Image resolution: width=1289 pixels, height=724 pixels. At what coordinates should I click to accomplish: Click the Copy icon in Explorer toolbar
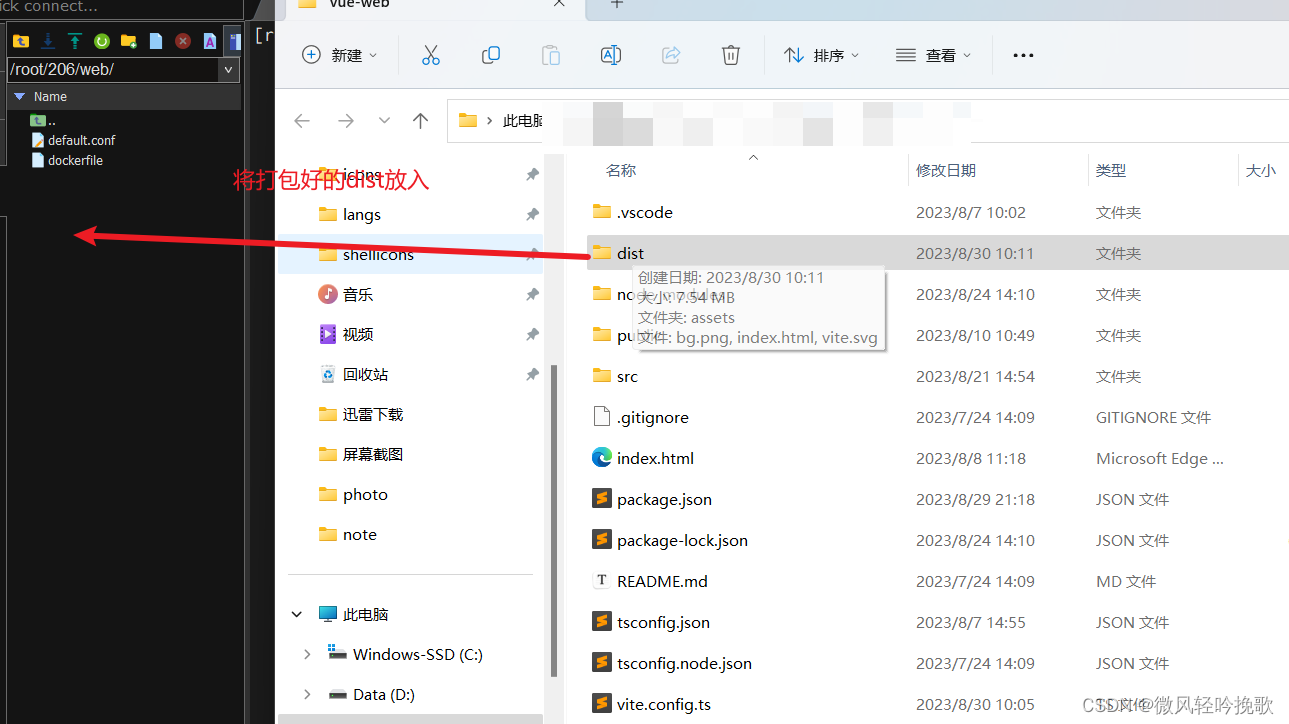(x=491, y=55)
